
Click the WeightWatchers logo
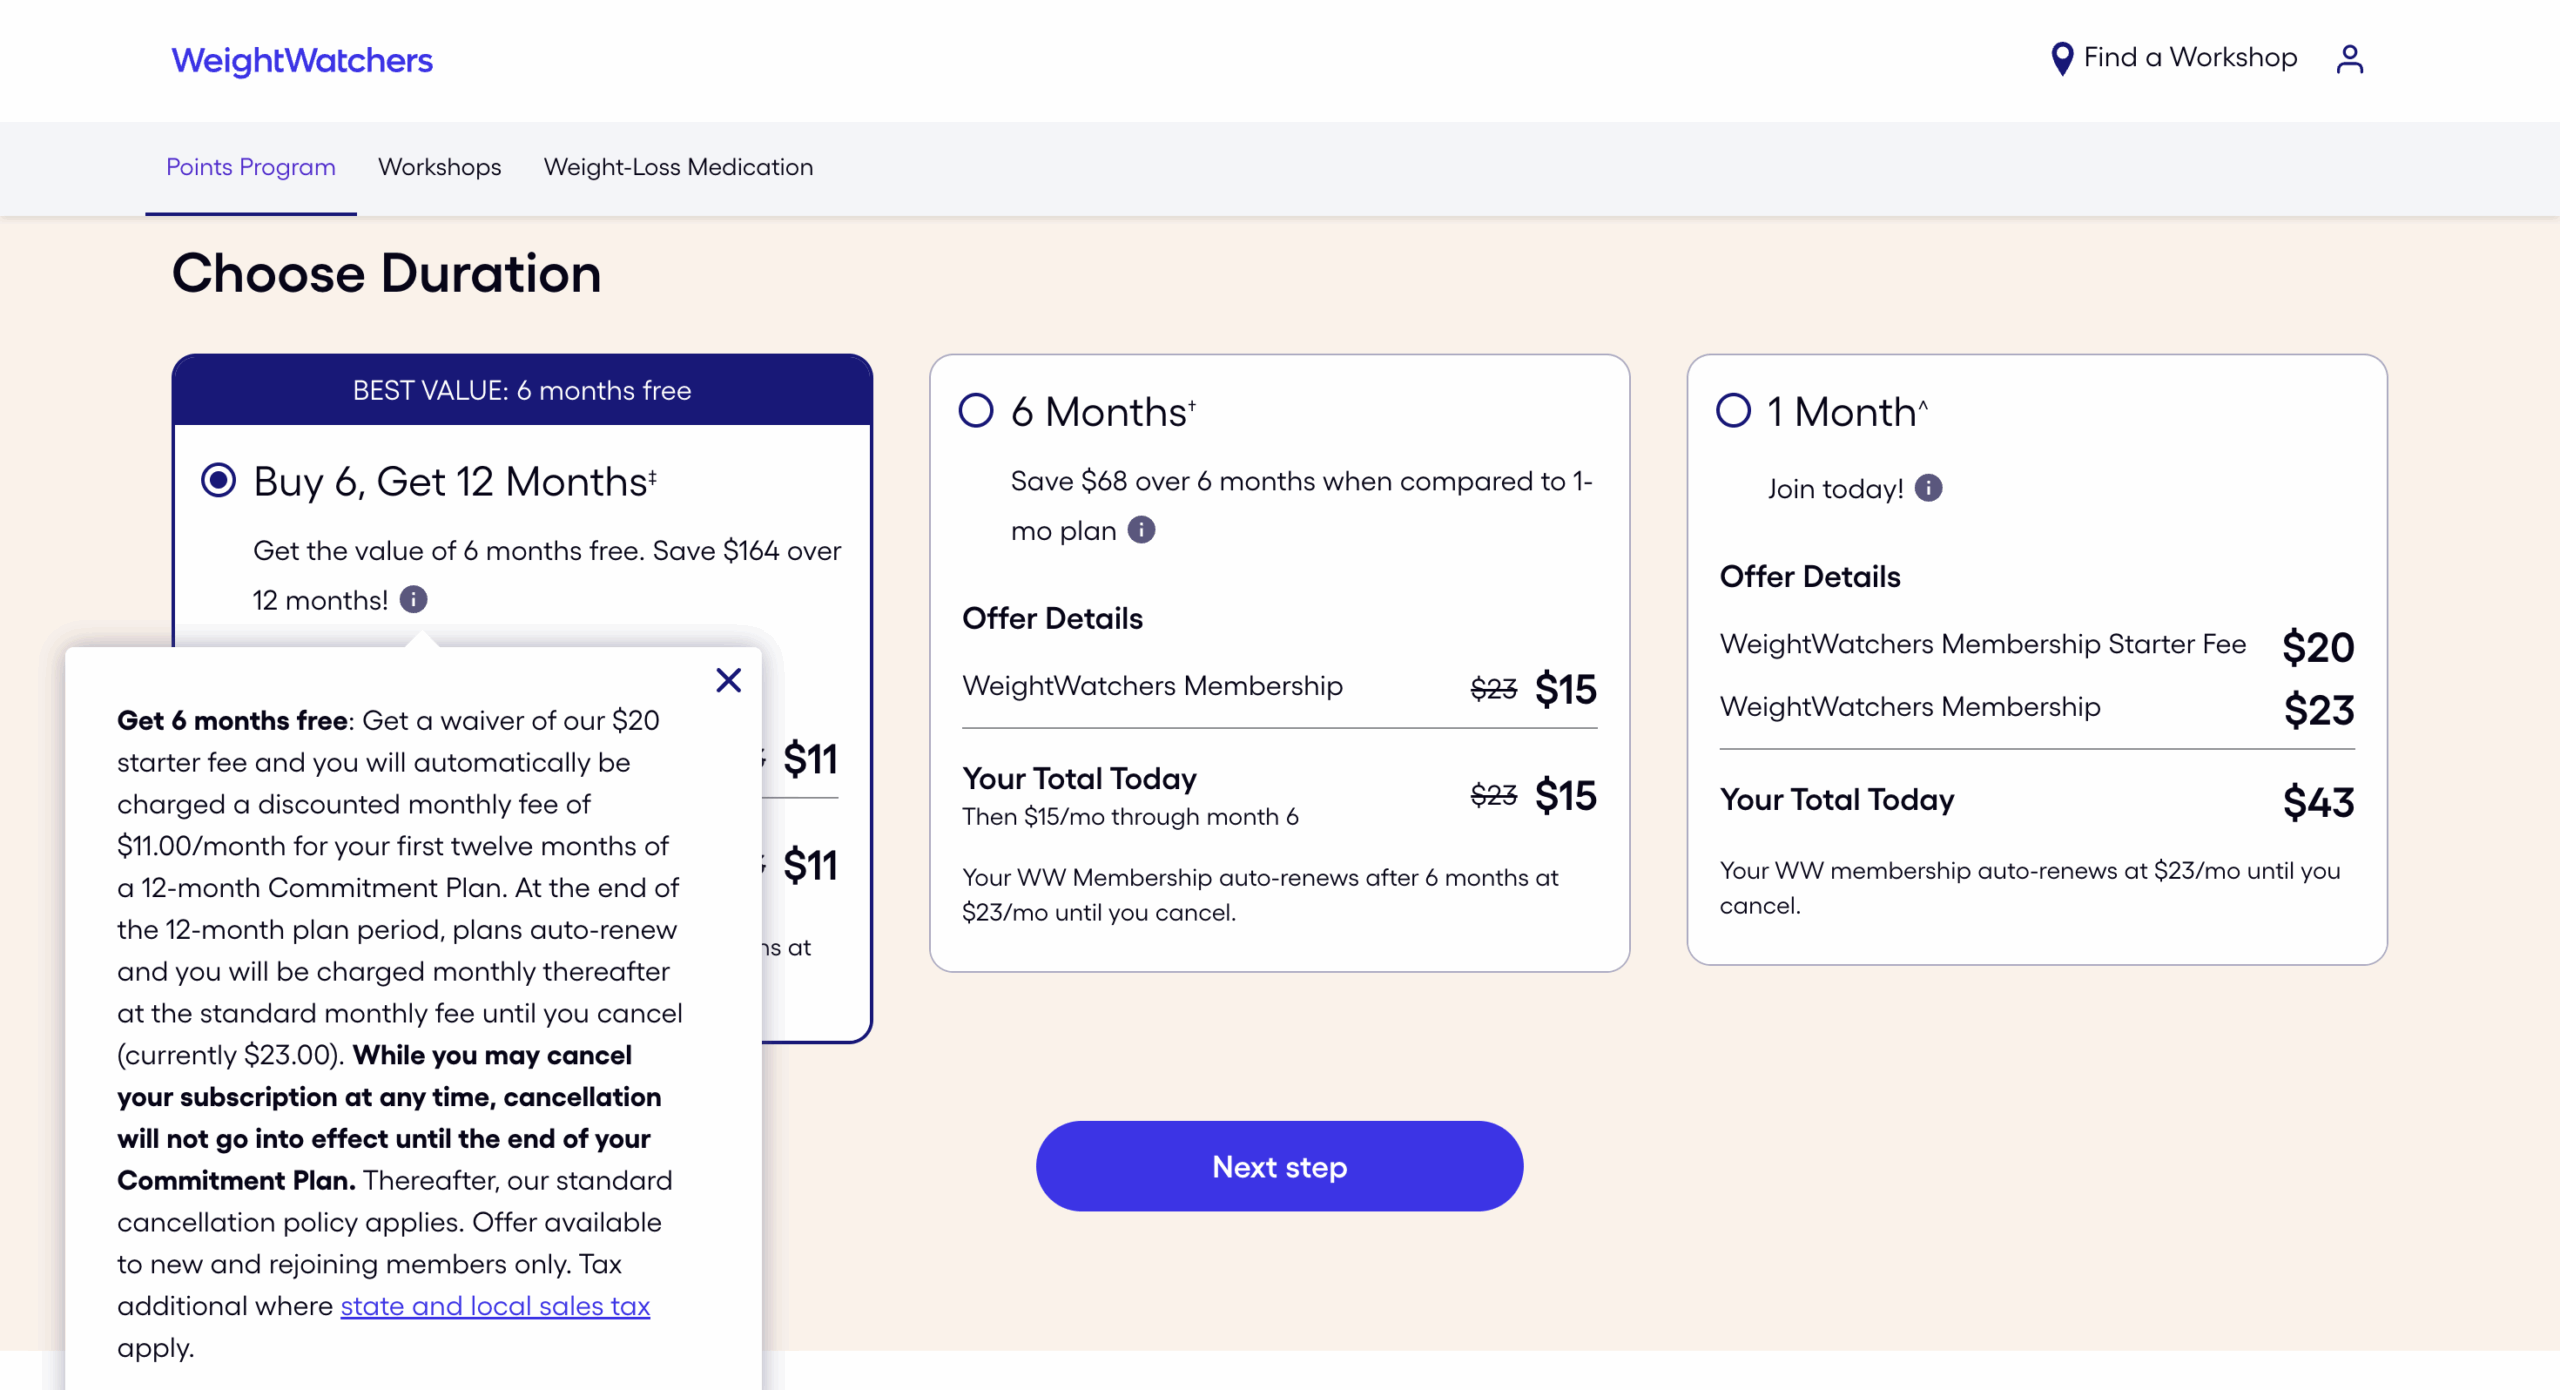point(302,60)
